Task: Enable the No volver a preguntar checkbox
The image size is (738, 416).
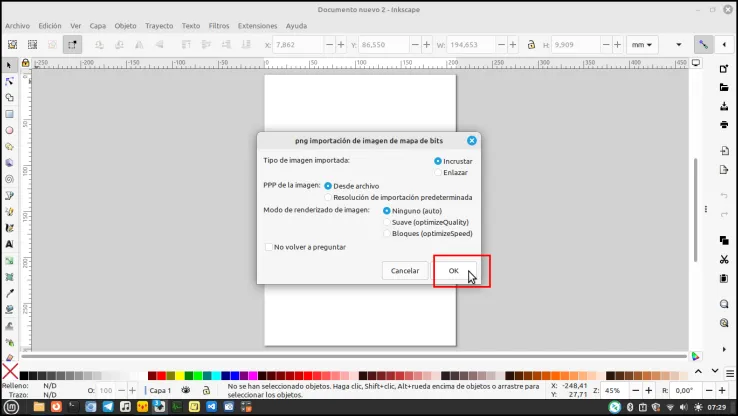Action: point(305,247)
